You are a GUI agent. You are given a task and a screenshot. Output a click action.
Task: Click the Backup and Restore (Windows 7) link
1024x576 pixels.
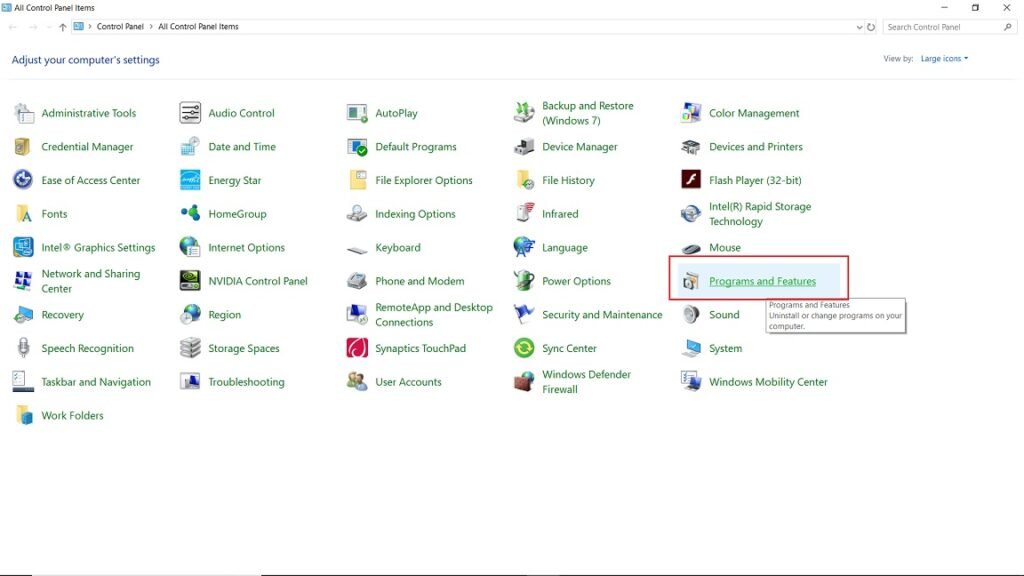[x=588, y=113]
